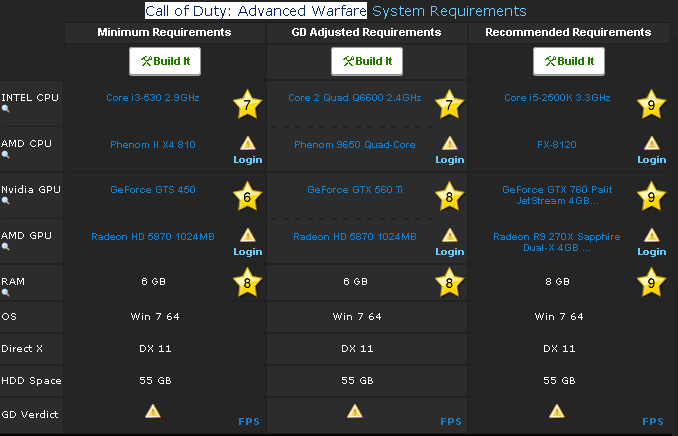Open the Radeon R9 270X Sapphire Dual-X link
The height and width of the screenshot is (436, 678).
[557, 242]
